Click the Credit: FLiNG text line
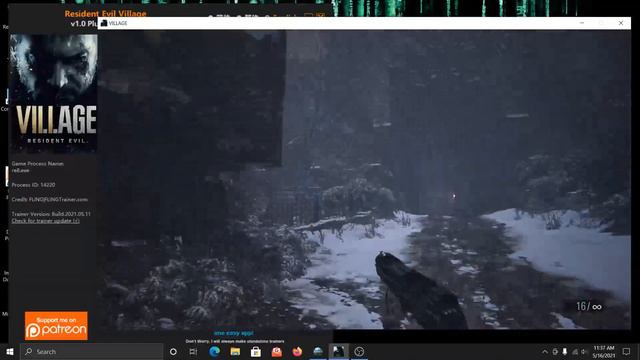Viewport: 640px width, 360px height. tap(49, 200)
